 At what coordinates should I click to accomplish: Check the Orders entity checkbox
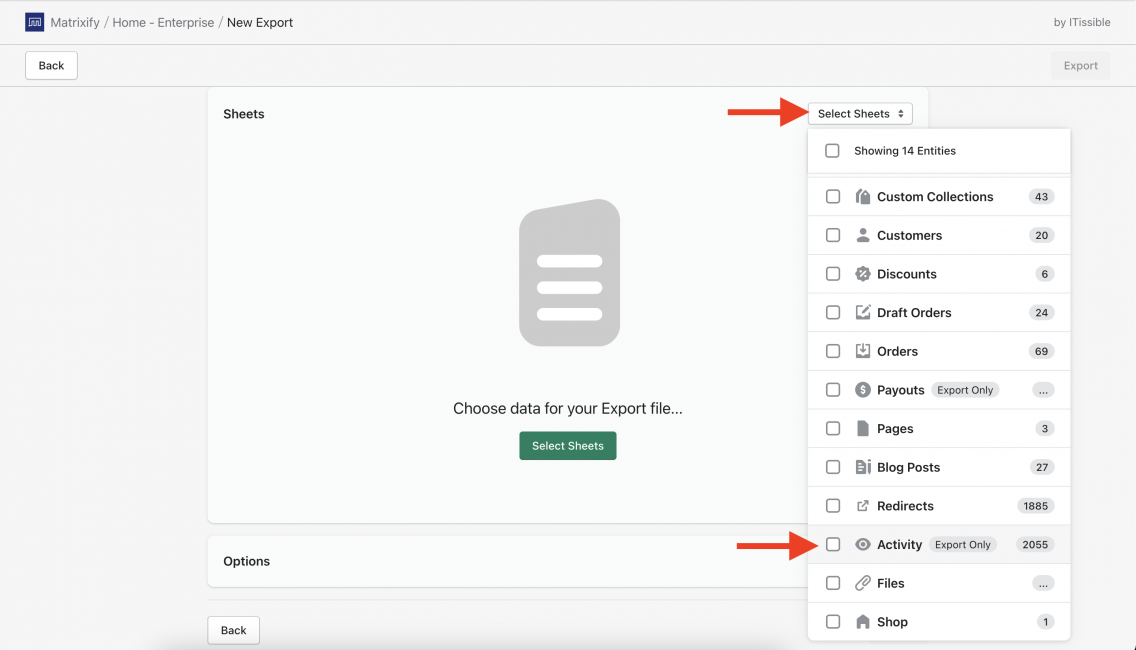tap(833, 351)
